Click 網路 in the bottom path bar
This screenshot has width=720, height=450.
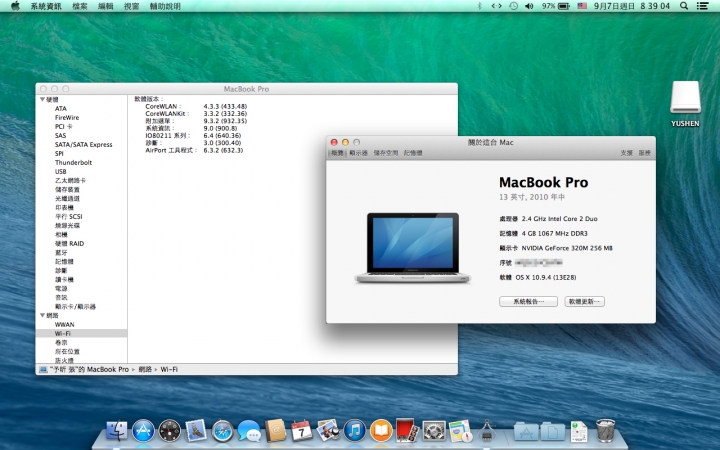point(145,369)
